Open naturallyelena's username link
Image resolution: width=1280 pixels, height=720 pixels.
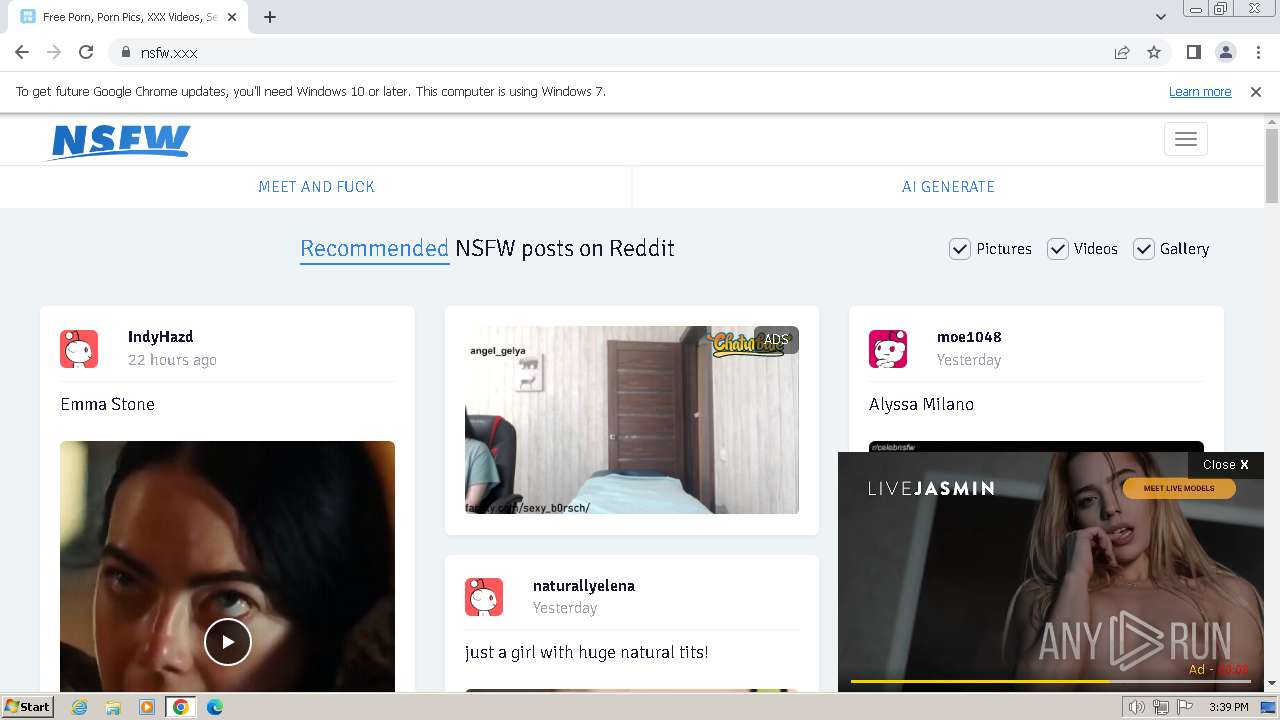click(x=584, y=586)
